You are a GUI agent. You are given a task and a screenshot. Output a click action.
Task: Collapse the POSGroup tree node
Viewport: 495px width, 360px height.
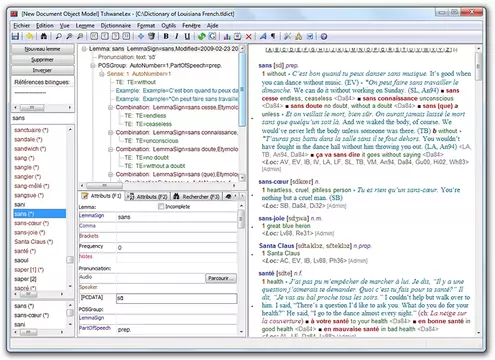(93, 65)
